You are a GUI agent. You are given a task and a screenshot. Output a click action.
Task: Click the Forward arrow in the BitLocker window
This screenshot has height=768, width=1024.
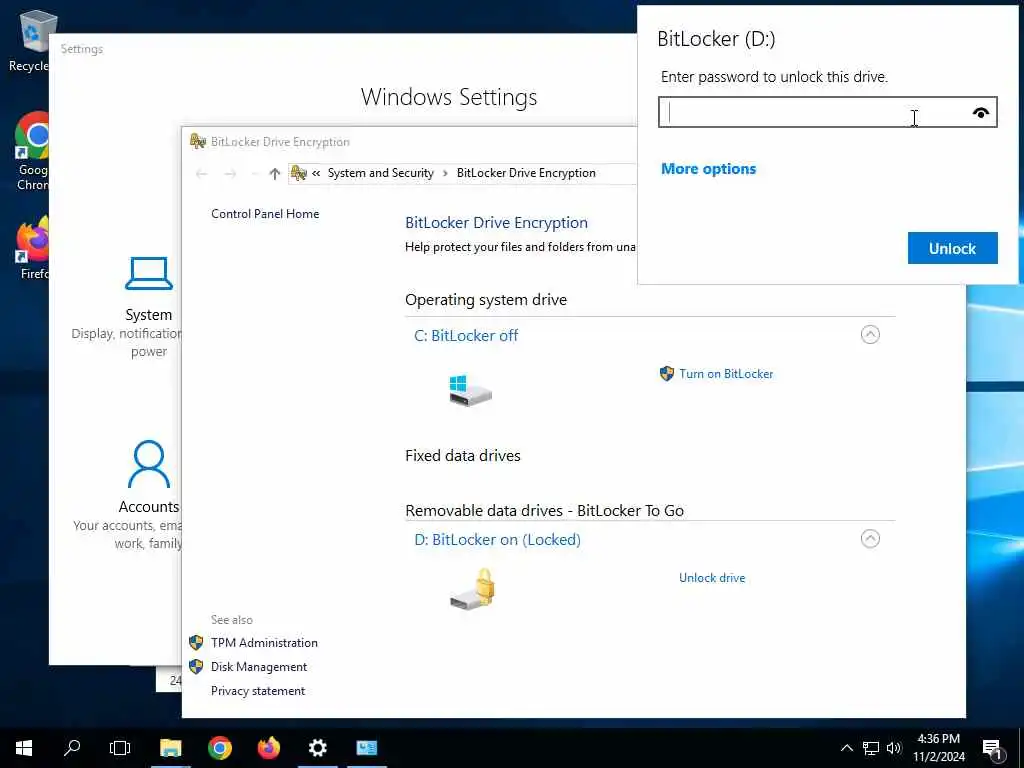pyautogui.click(x=230, y=174)
